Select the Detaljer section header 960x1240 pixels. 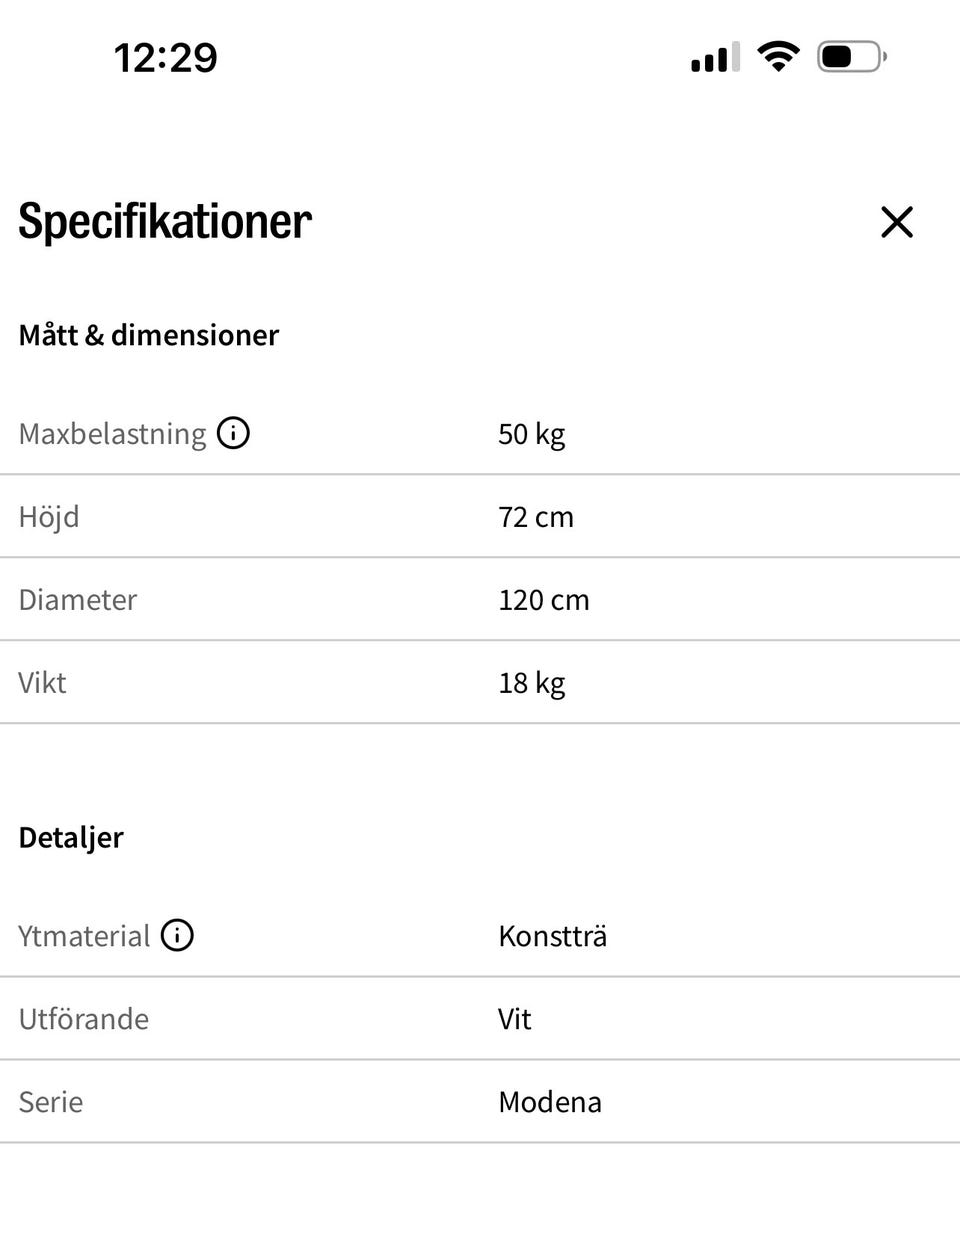point(71,837)
